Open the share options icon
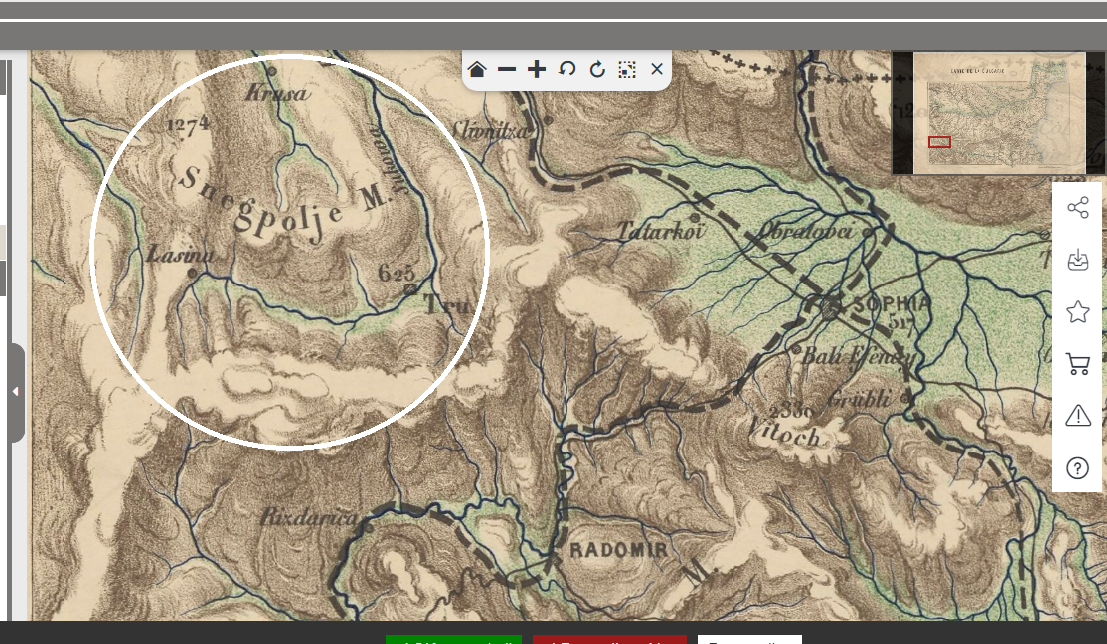 [x=1077, y=208]
